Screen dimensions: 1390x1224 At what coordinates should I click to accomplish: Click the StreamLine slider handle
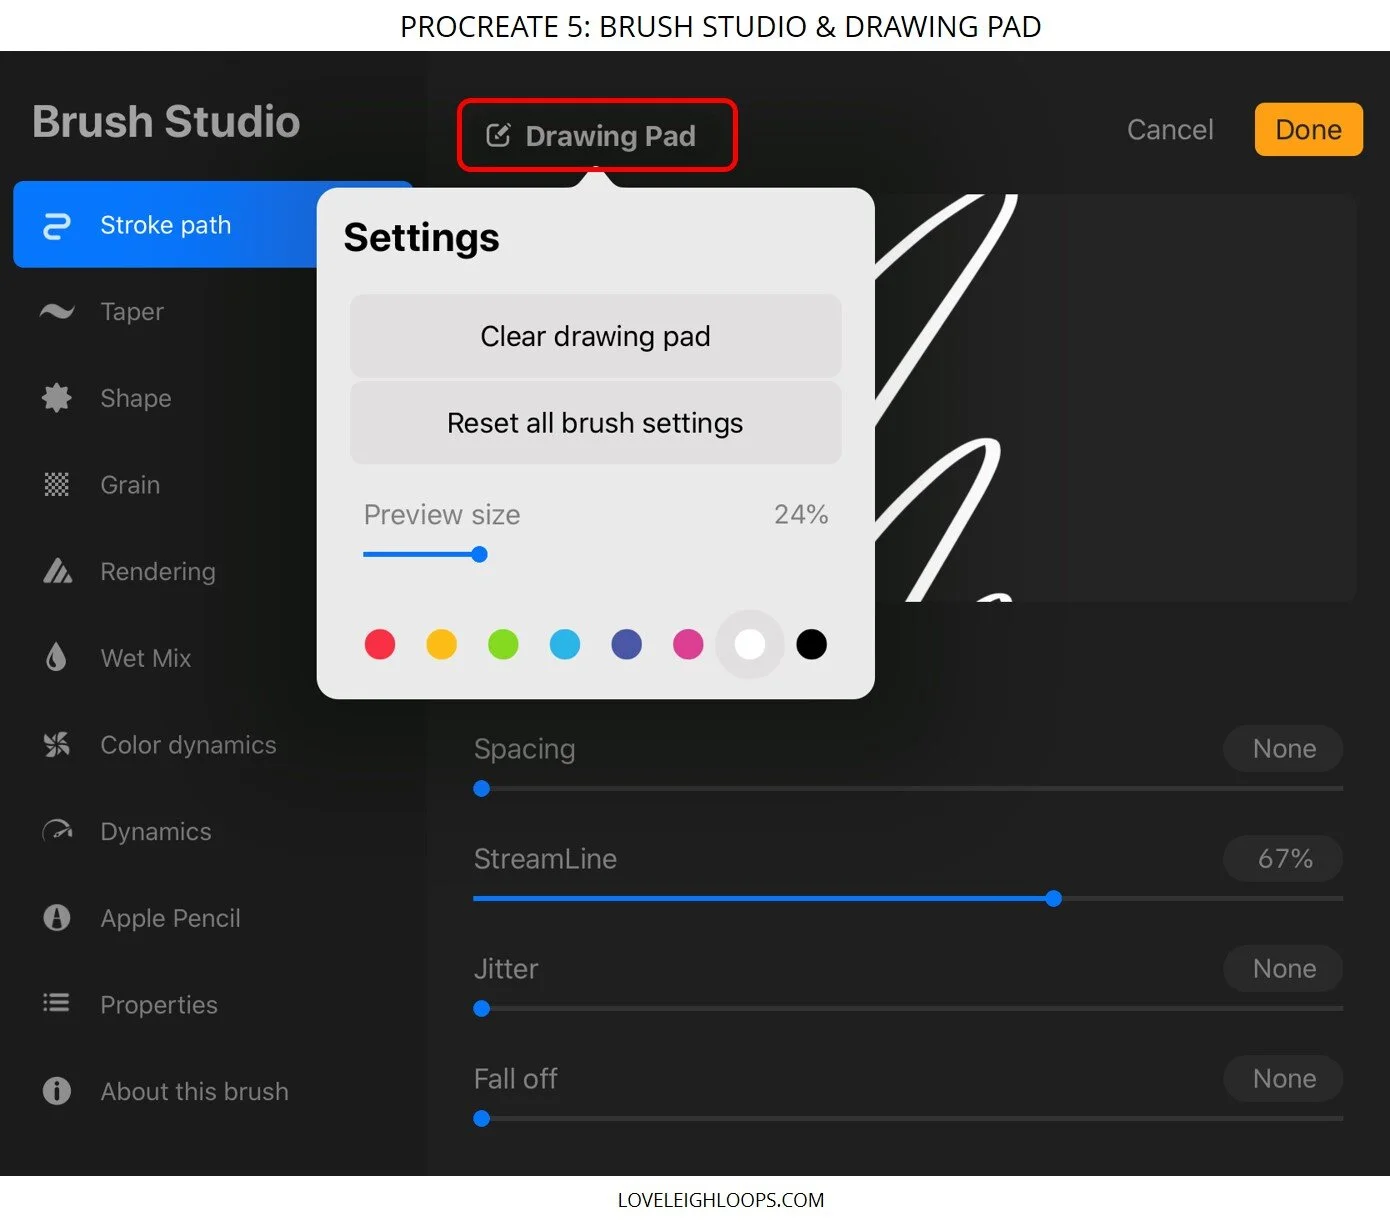click(x=1053, y=898)
